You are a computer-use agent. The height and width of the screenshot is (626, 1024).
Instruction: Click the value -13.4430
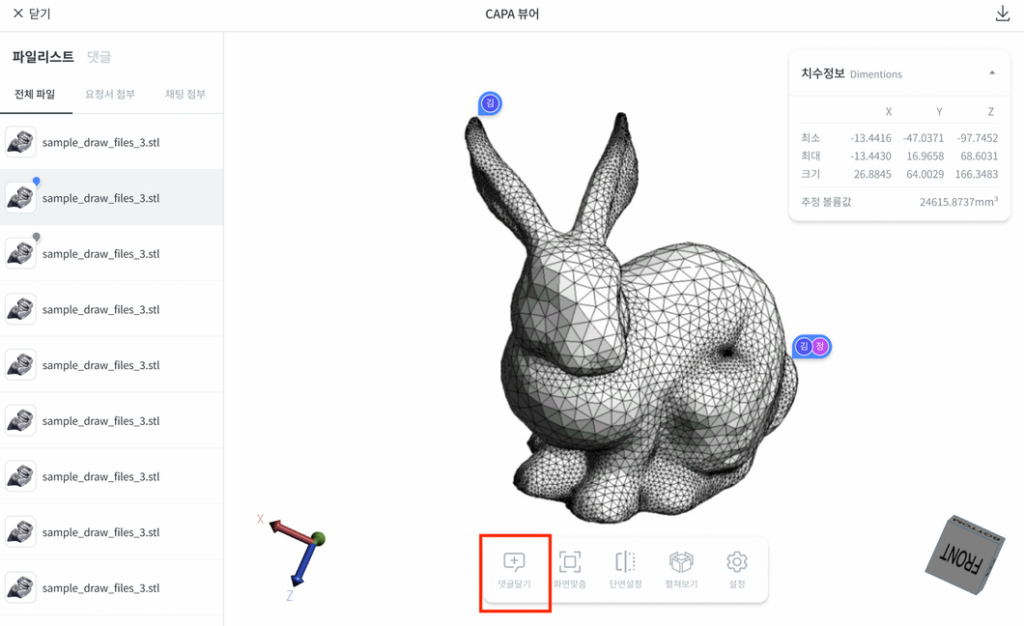click(x=871, y=156)
